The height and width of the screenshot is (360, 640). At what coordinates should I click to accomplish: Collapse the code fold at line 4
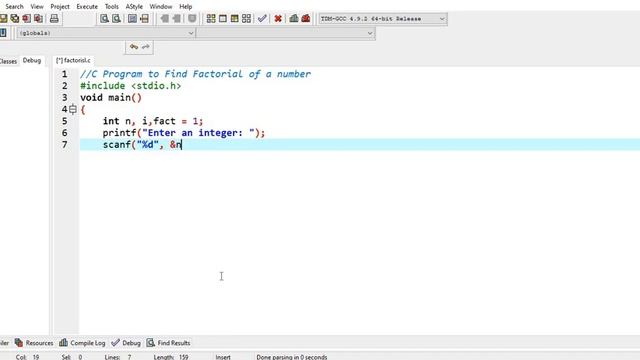coord(73,109)
